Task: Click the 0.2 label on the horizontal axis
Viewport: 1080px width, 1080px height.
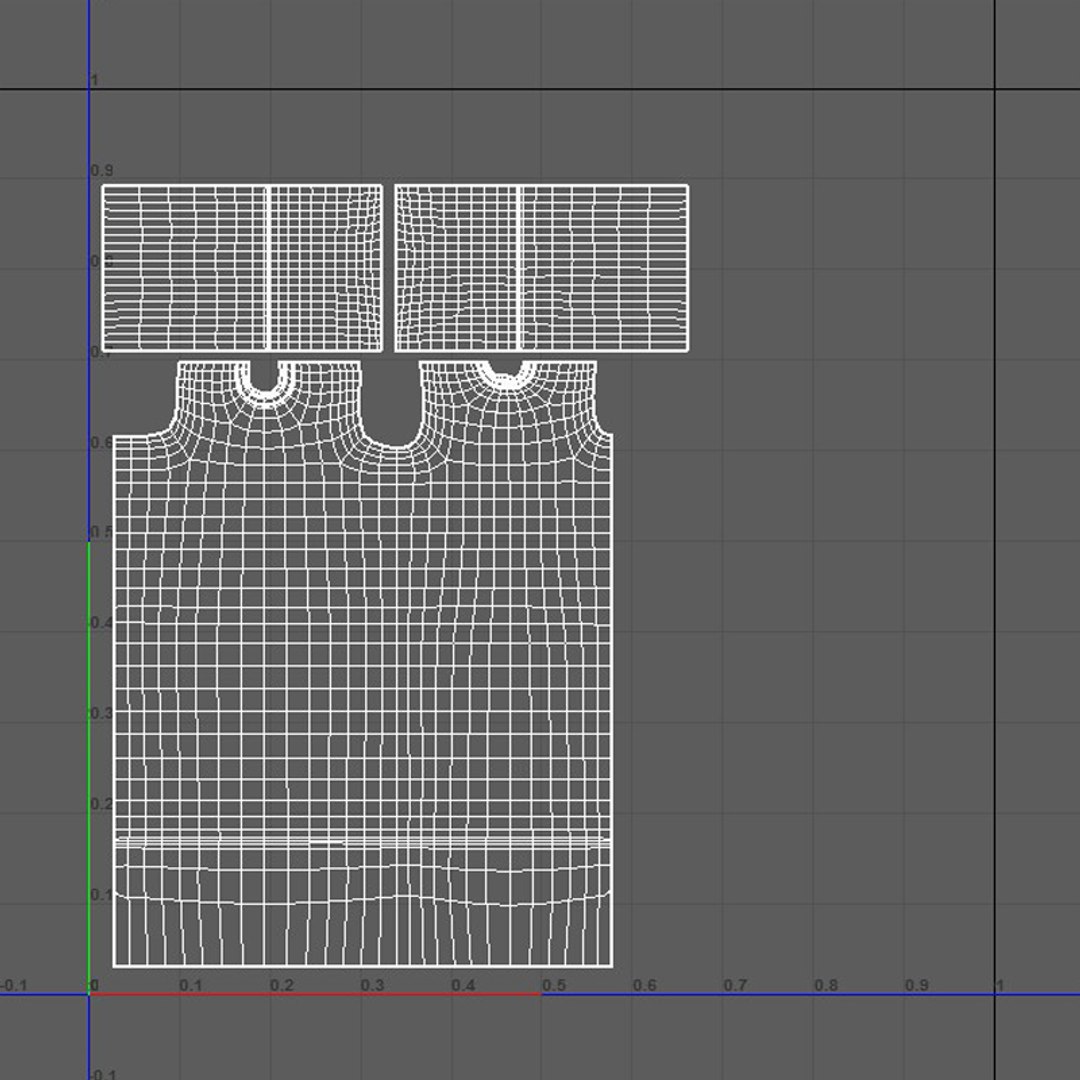Action: click(282, 985)
